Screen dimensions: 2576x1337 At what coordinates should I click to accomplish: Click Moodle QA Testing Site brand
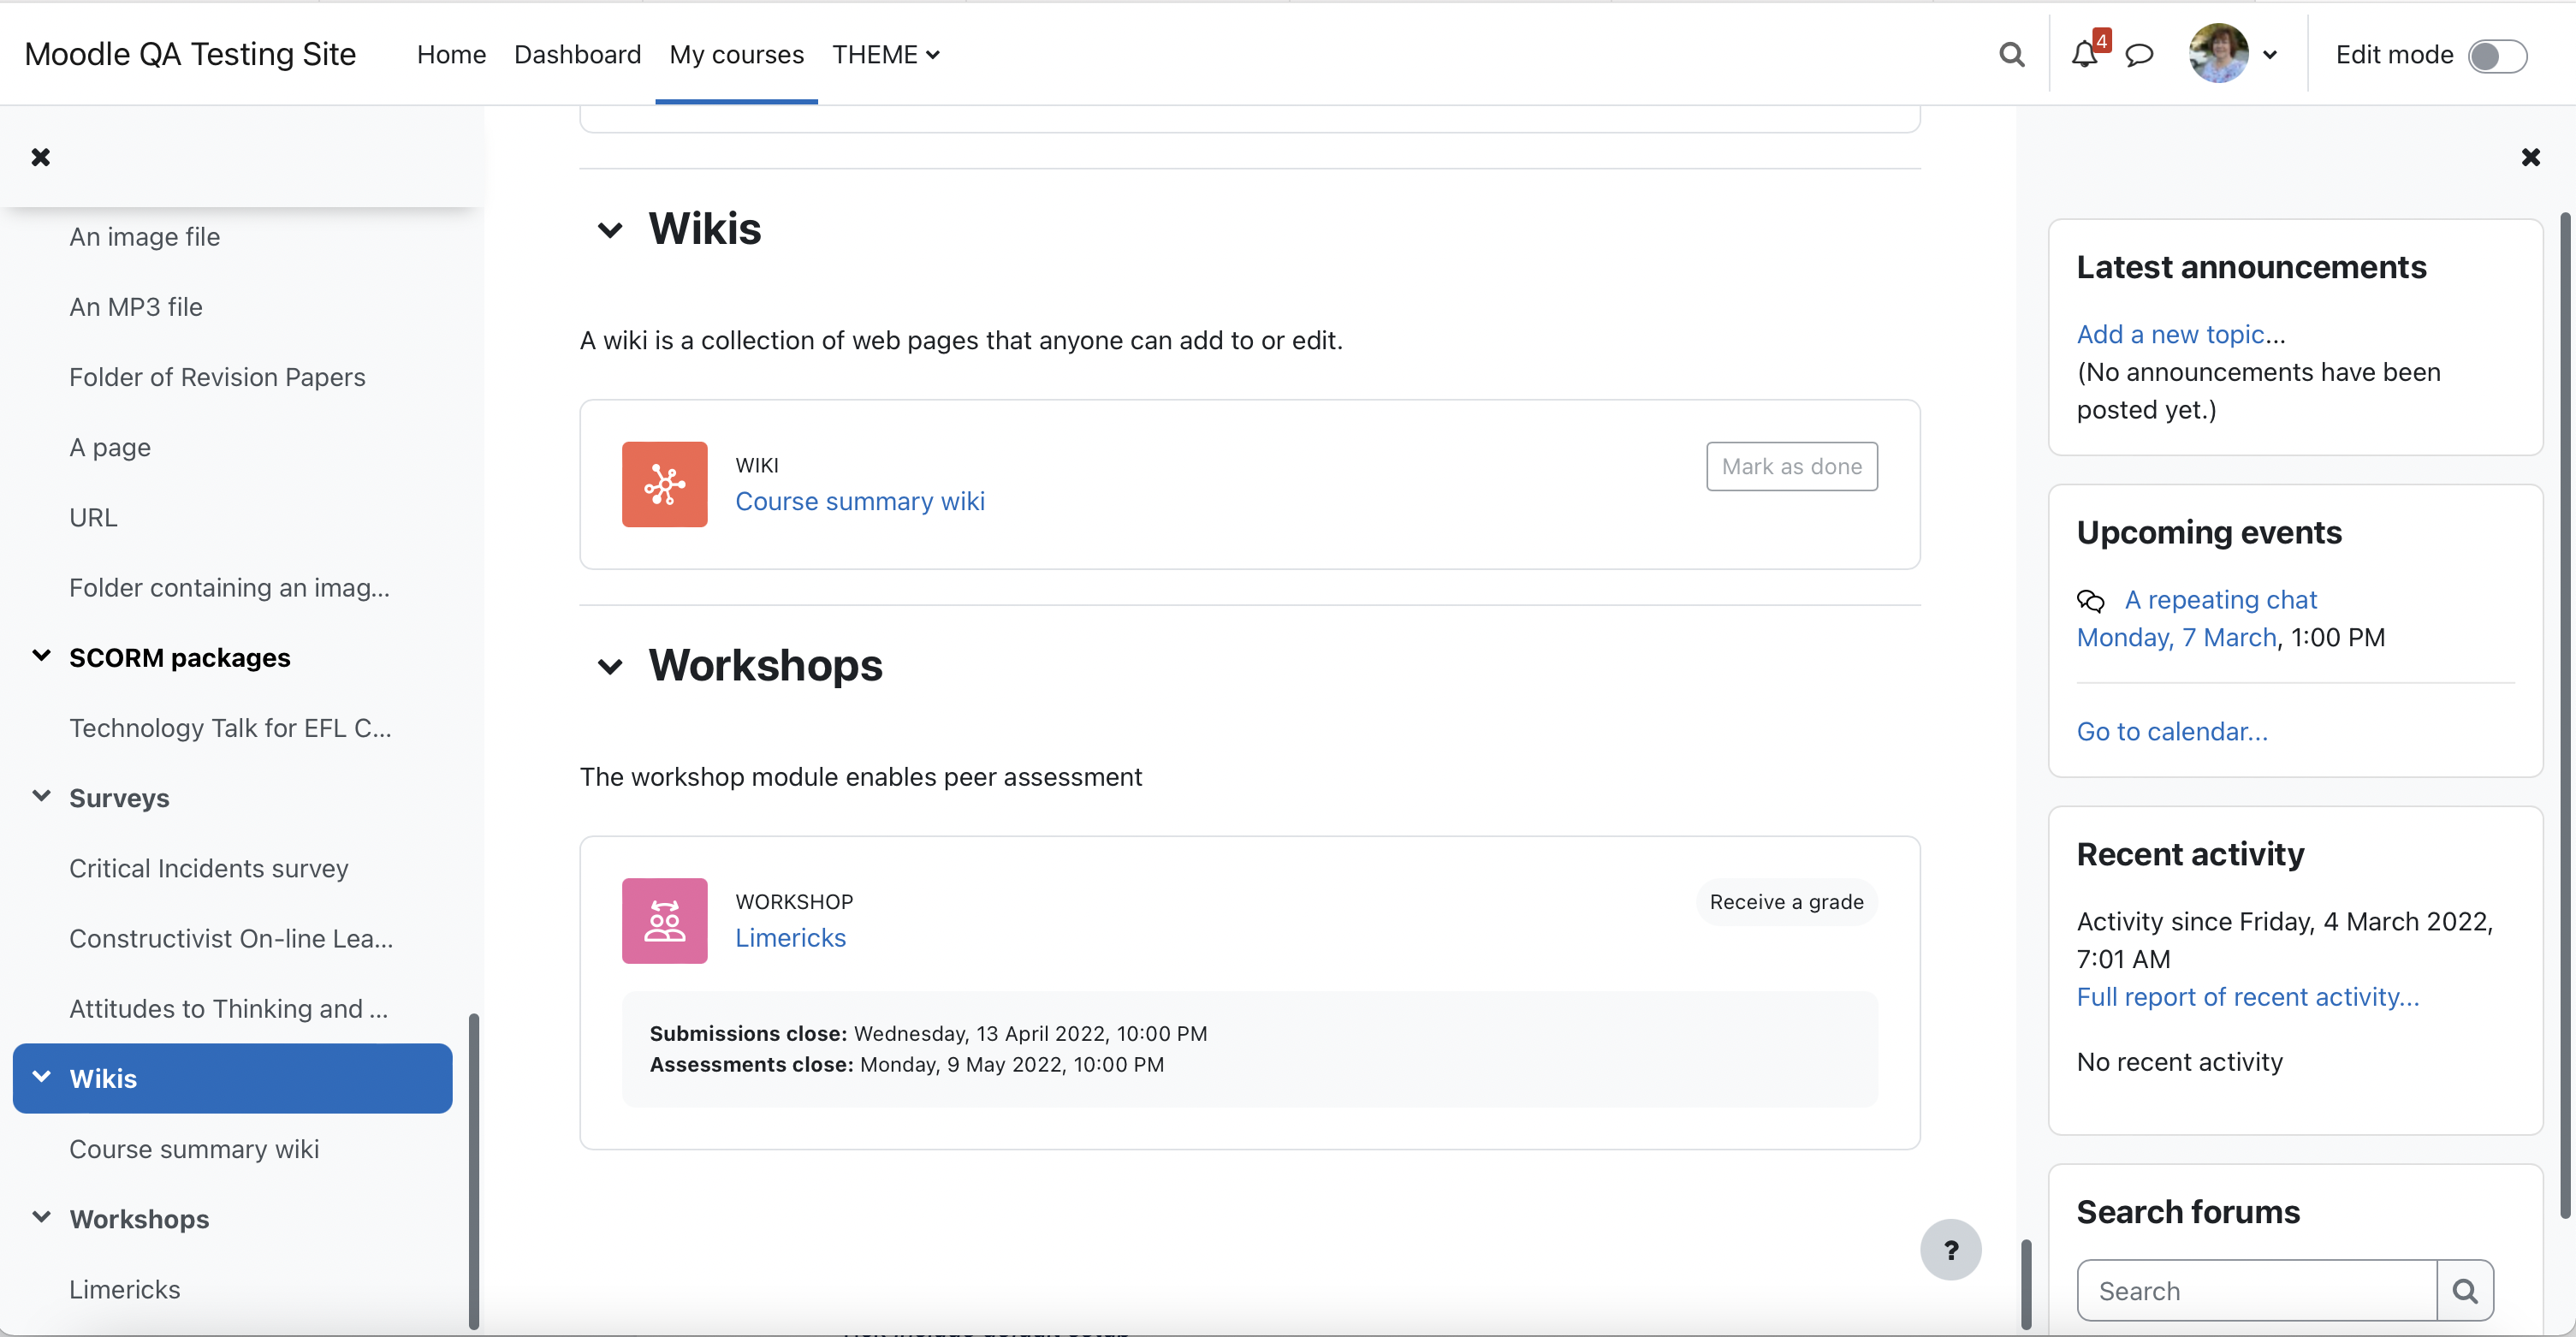point(190,54)
